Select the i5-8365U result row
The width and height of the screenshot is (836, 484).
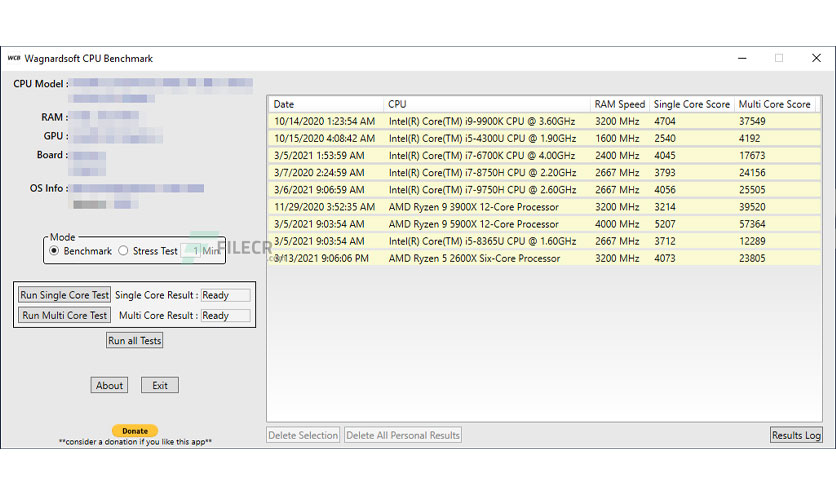point(544,241)
